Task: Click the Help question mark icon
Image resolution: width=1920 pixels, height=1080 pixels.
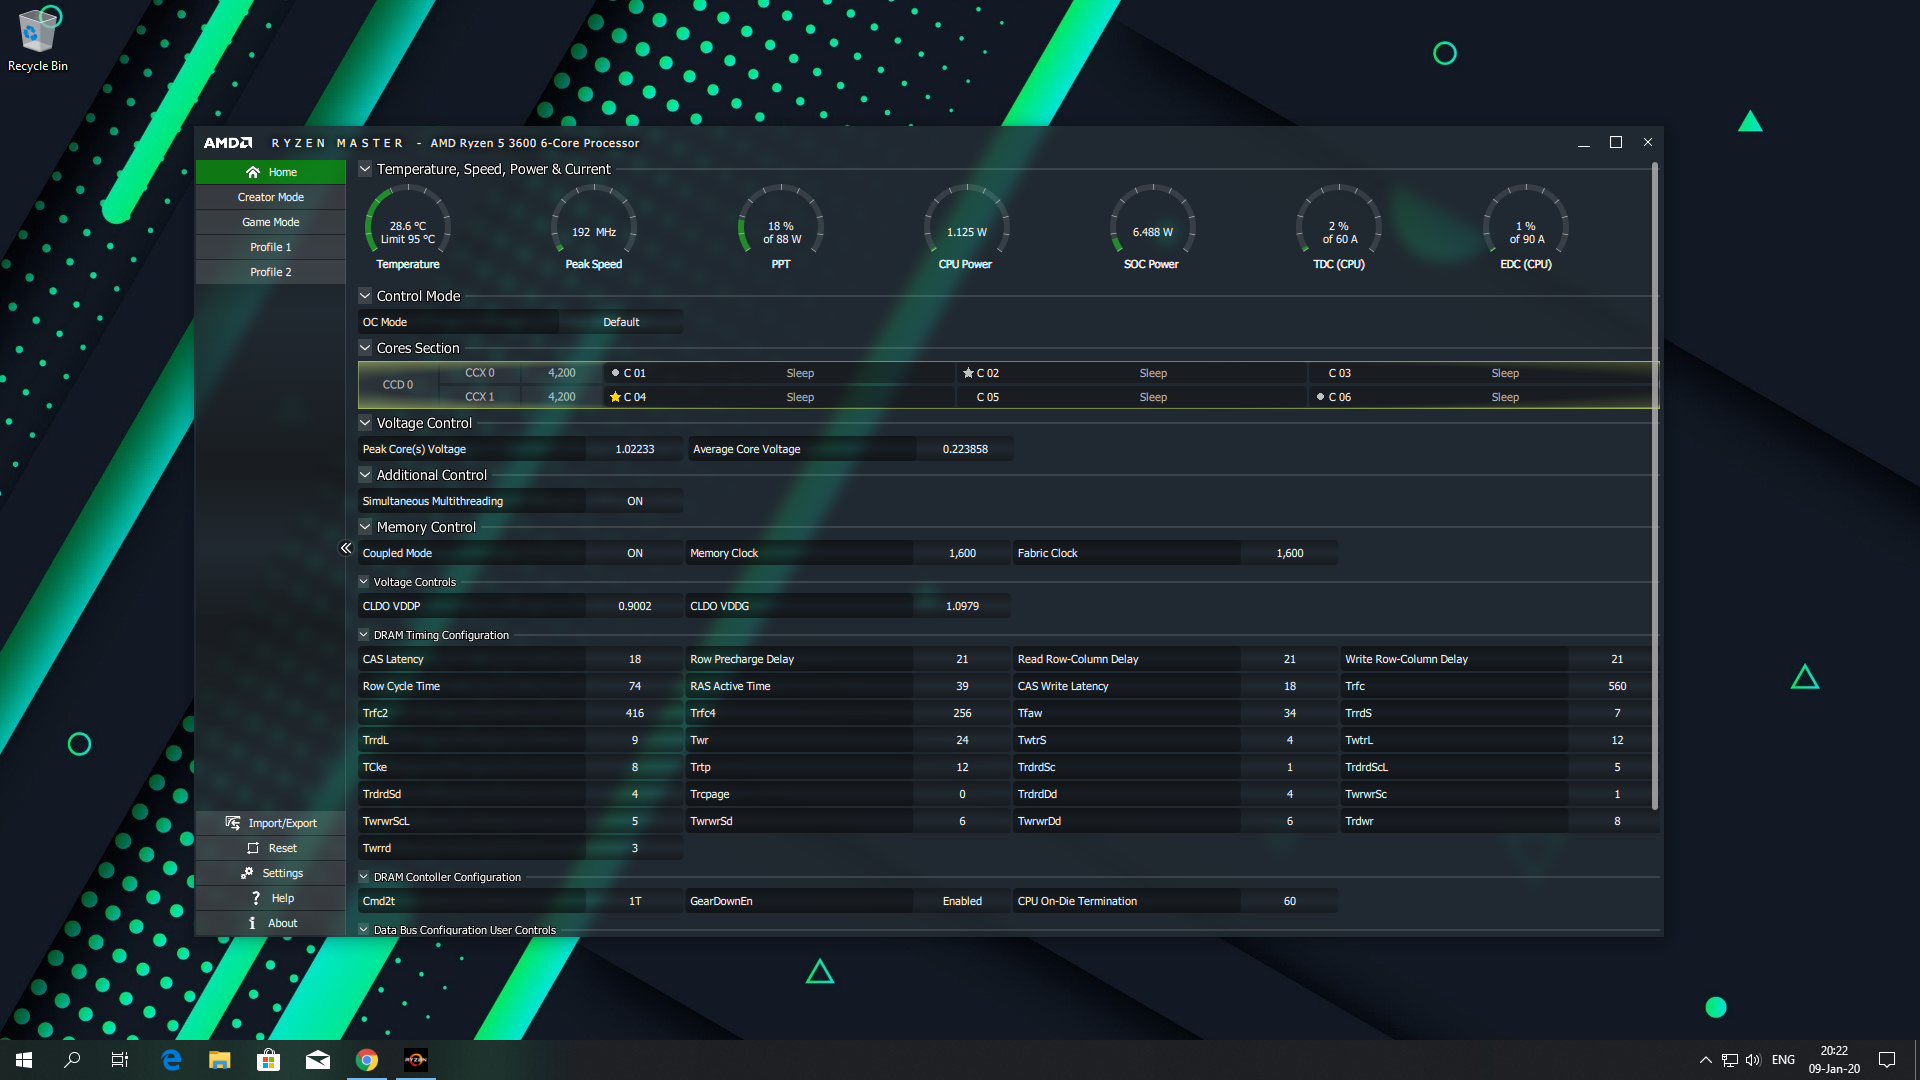Action: point(256,898)
